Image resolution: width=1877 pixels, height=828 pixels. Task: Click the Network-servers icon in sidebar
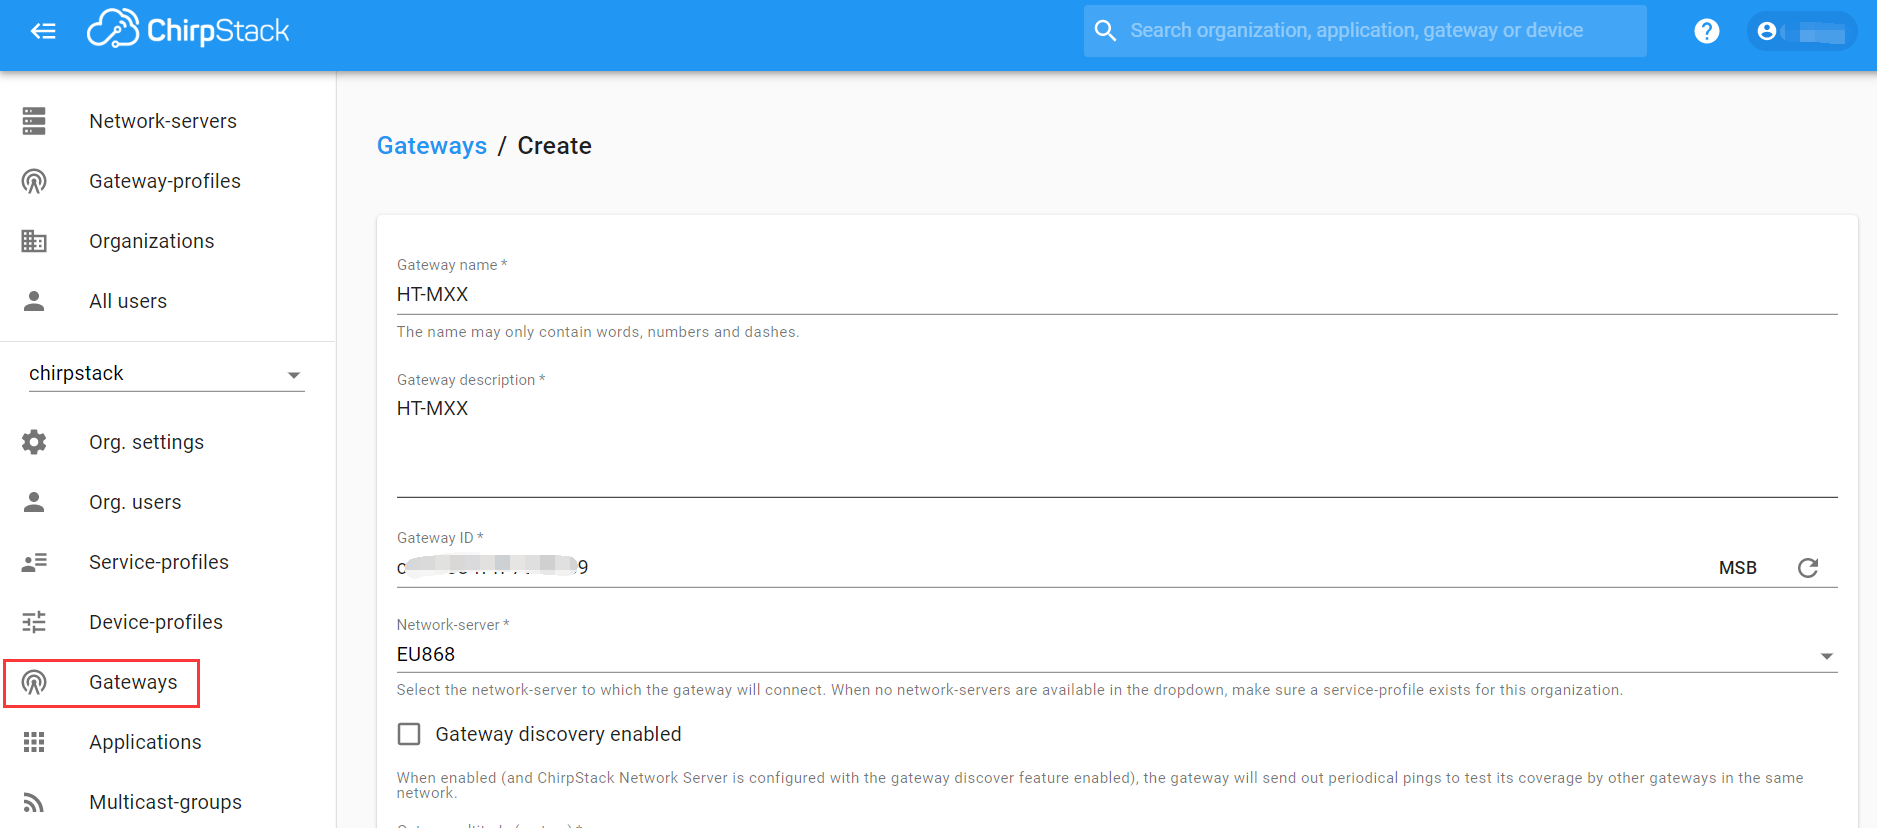pyautogui.click(x=34, y=121)
